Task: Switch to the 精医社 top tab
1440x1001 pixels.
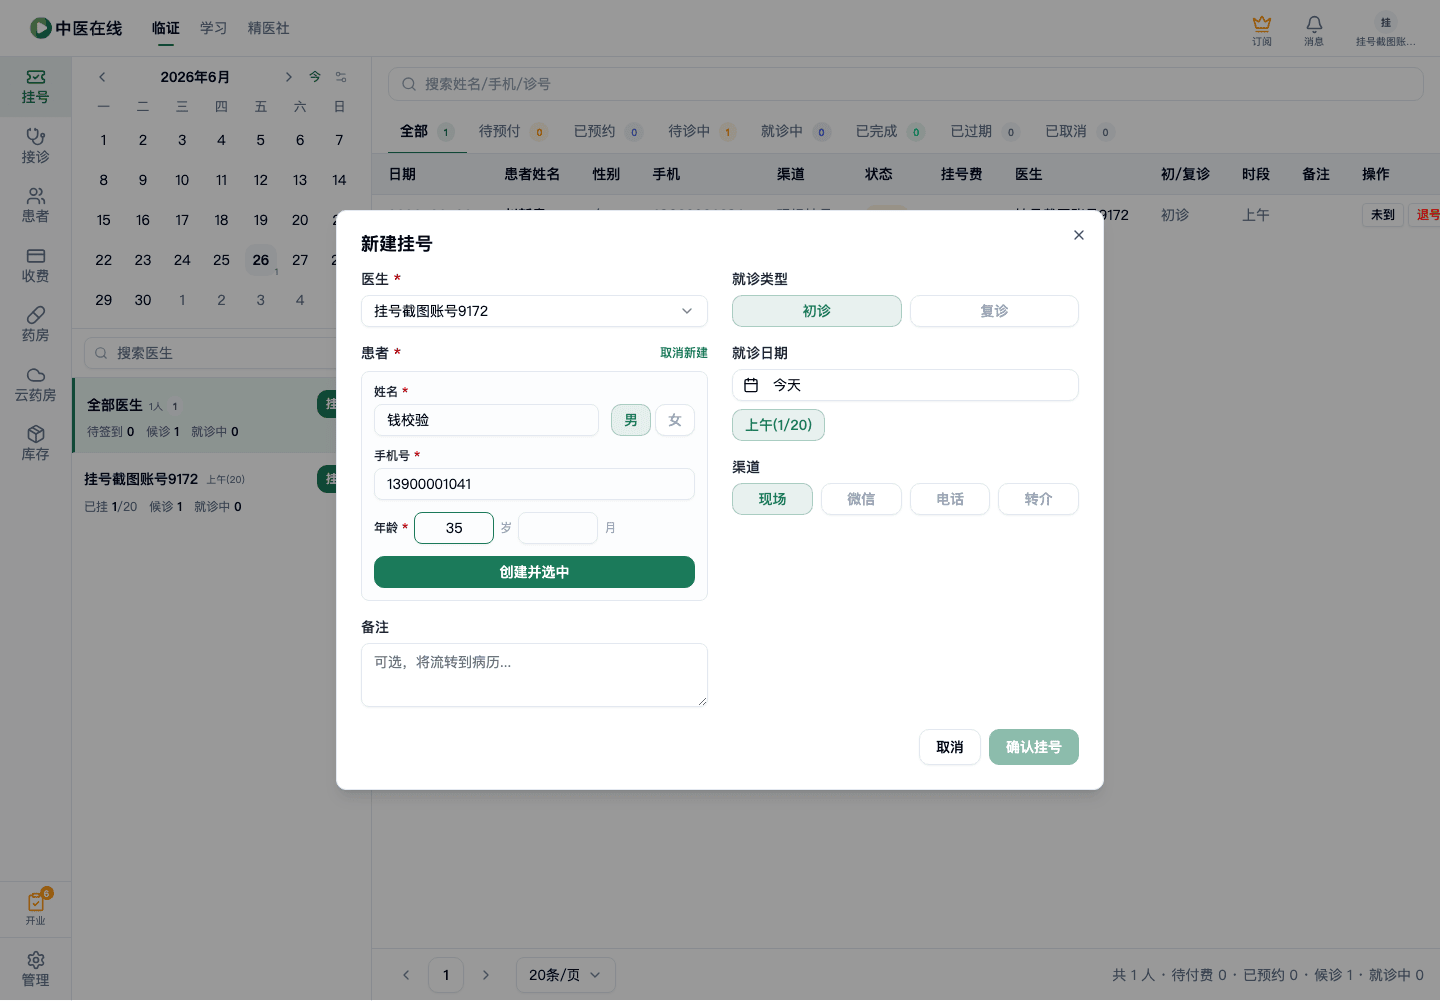Action: click(269, 28)
